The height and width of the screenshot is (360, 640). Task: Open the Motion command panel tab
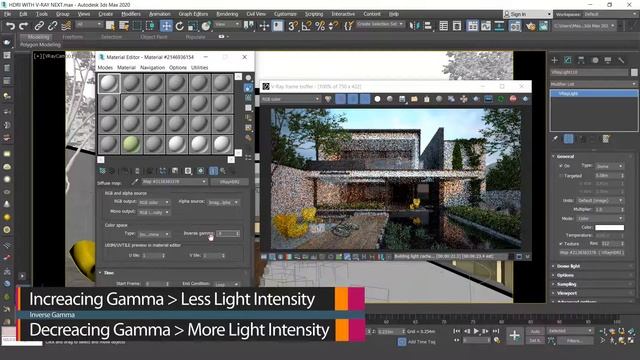[595, 60]
